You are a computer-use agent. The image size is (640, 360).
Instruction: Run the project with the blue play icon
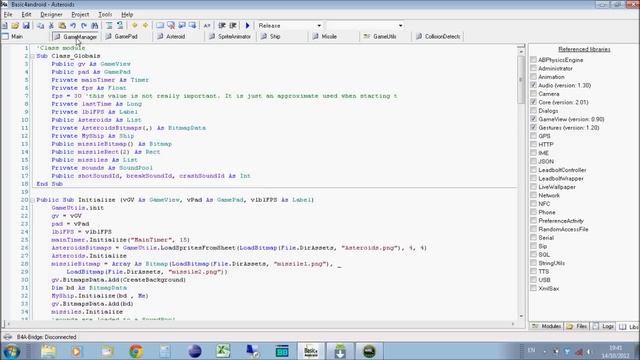(x=247, y=25)
